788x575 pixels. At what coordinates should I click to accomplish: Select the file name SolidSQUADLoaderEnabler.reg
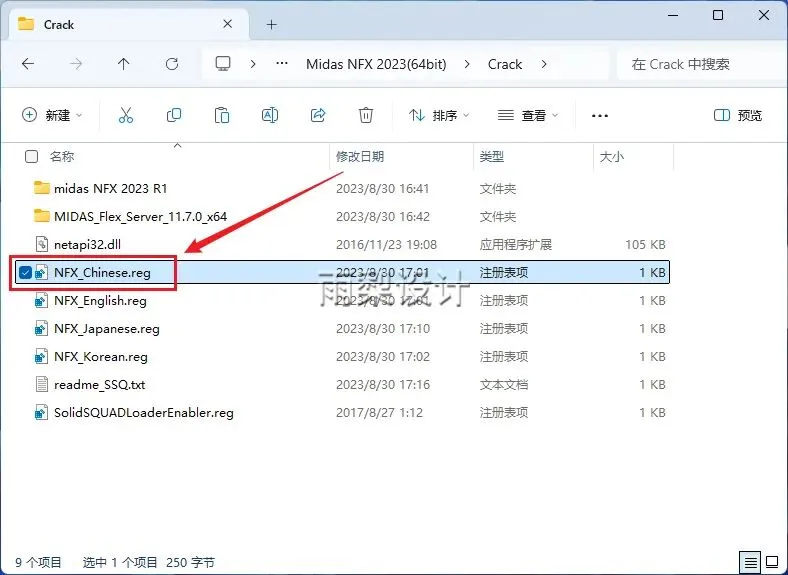[144, 413]
